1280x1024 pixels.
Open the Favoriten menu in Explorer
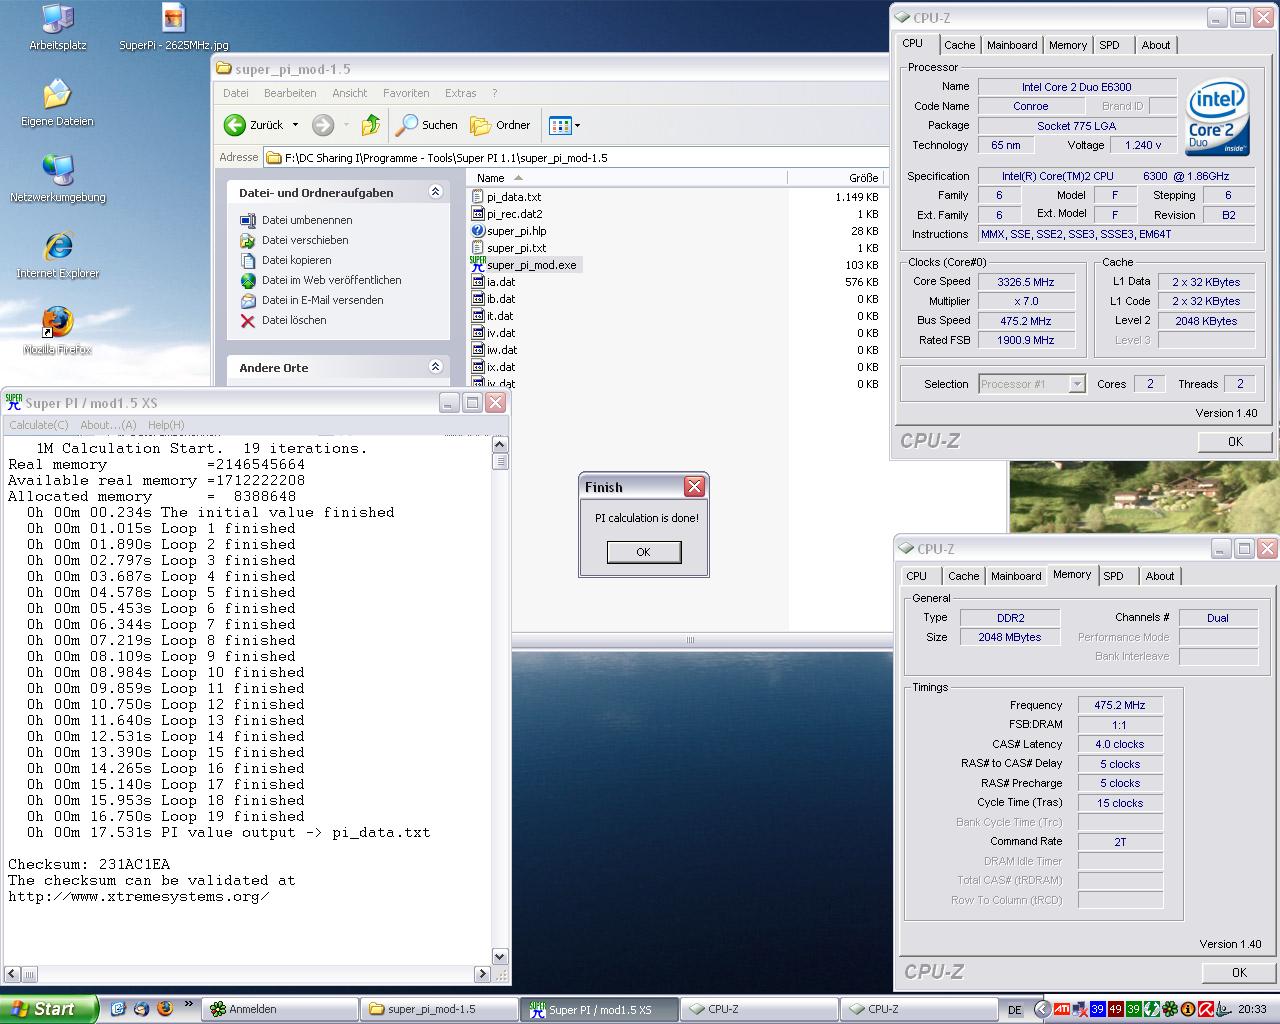click(x=406, y=93)
